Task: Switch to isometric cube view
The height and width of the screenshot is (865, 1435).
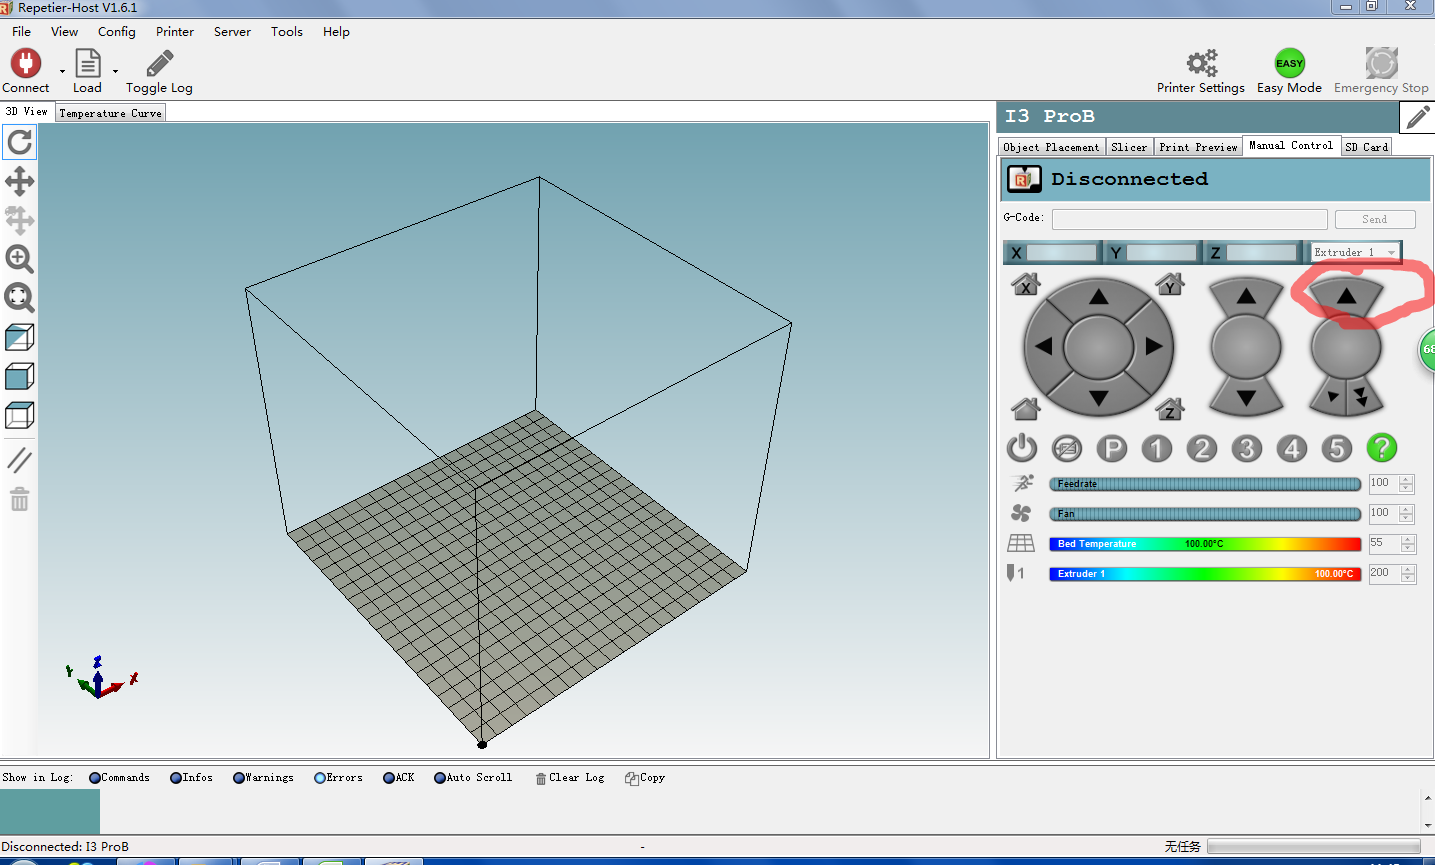Action: (x=19, y=337)
